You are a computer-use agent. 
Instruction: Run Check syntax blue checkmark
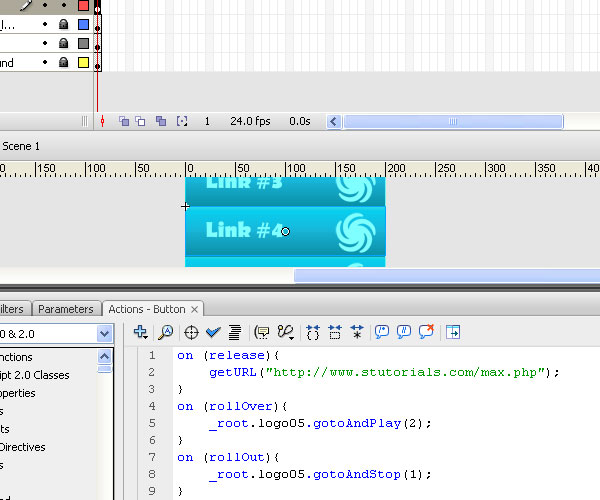click(213, 332)
